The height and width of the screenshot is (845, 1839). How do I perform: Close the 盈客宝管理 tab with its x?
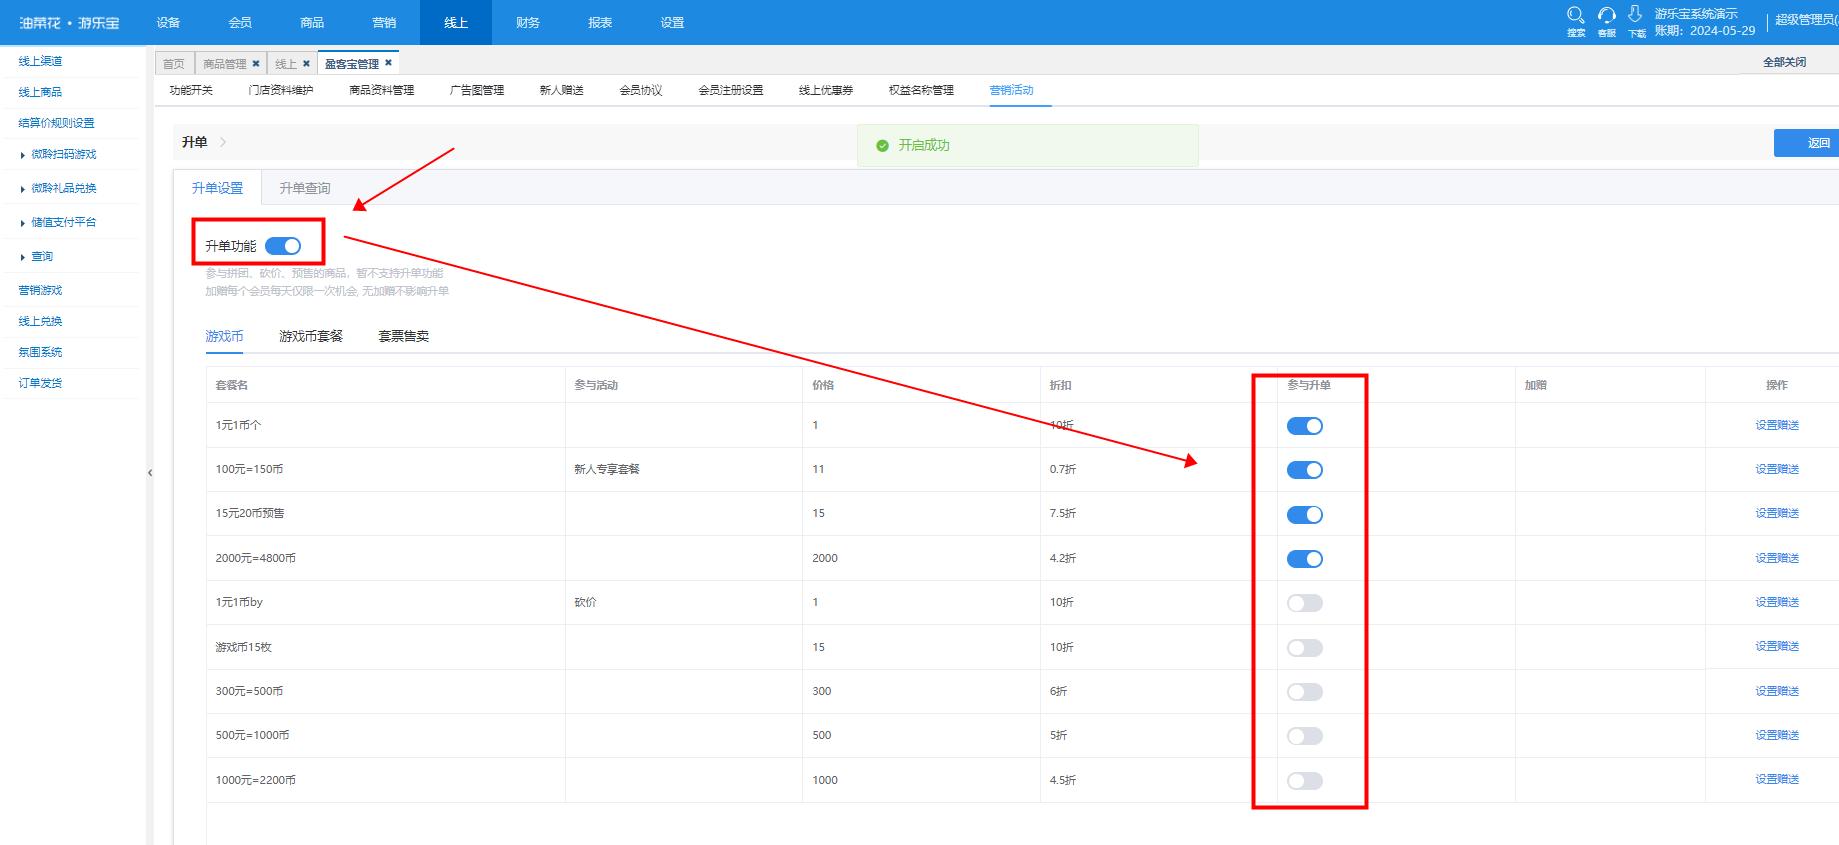(388, 63)
